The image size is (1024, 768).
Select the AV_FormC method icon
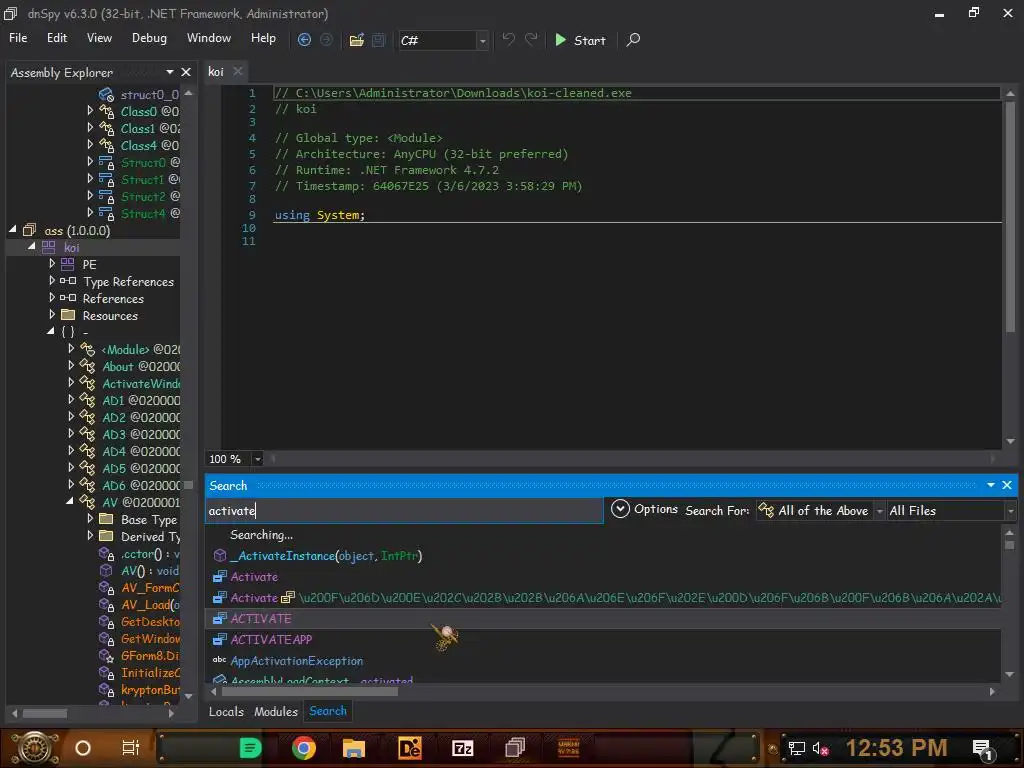(x=106, y=587)
